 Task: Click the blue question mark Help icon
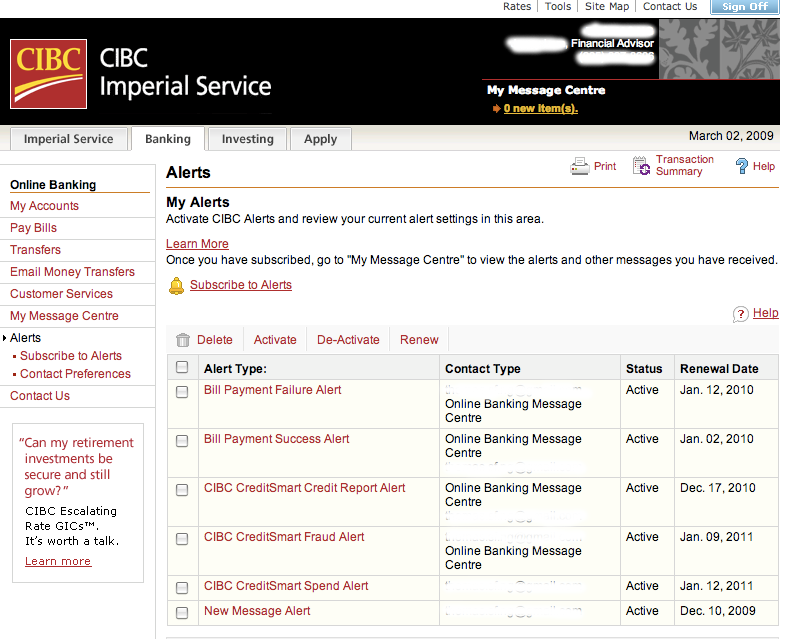pyautogui.click(x=741, y=166)
